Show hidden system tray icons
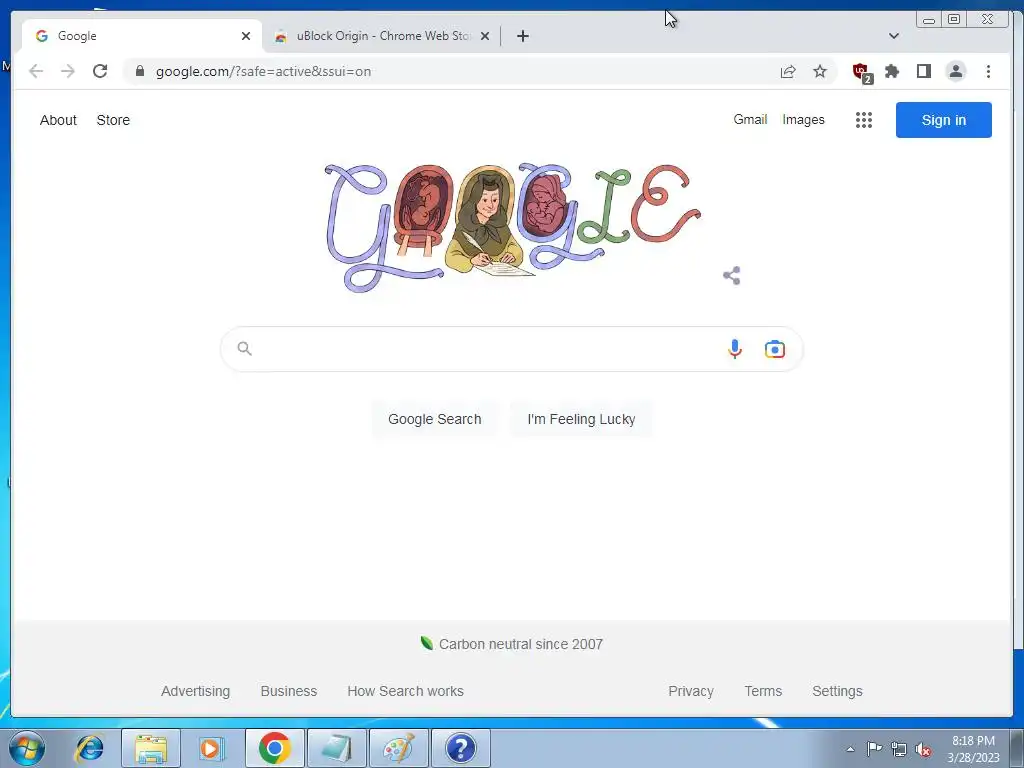Viewport: 1024px width, 768px height. tap(850, 749)
